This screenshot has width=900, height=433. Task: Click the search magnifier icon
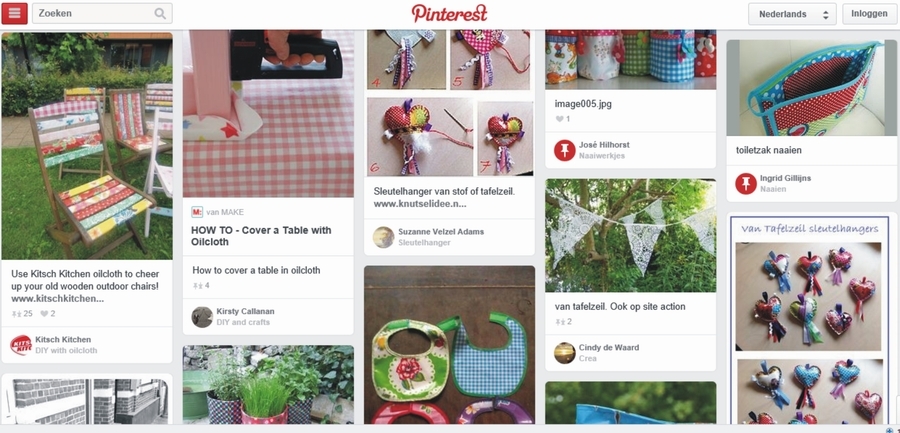pos(160,14)
